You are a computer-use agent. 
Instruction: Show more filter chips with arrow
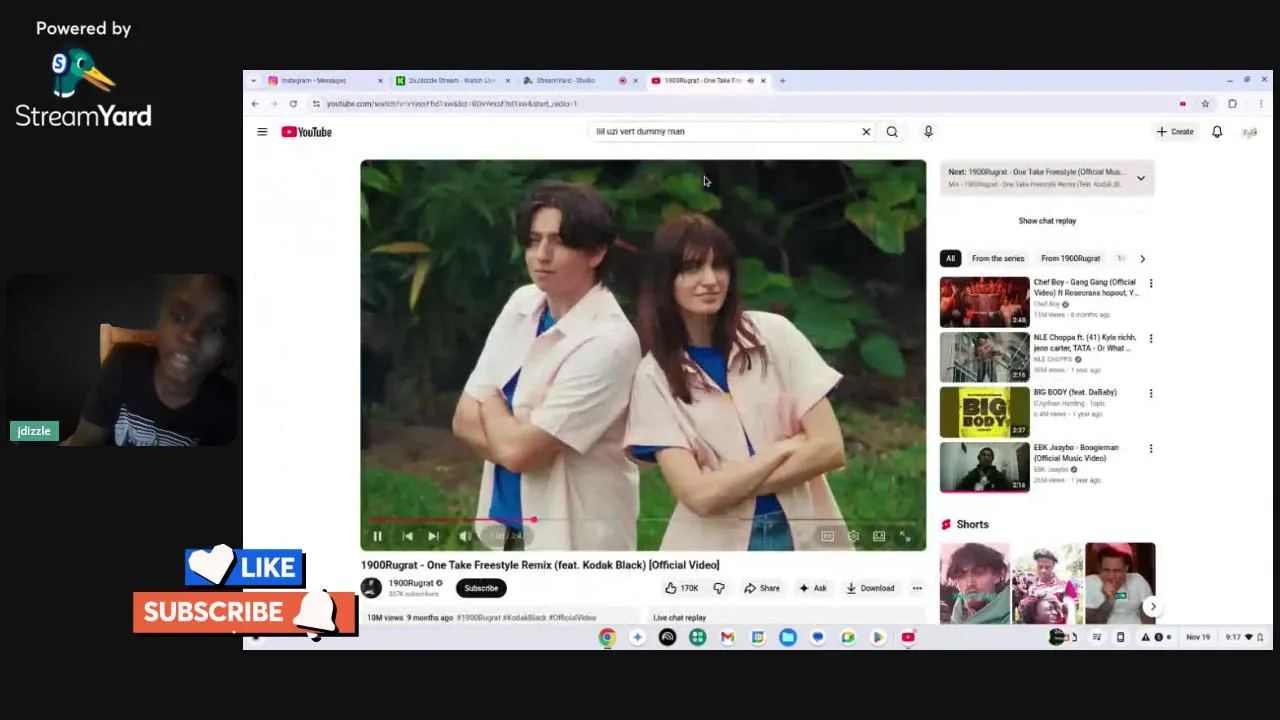[1142, 259]
